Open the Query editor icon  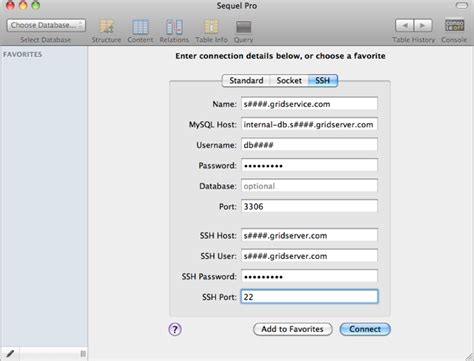tap(243, 27)
